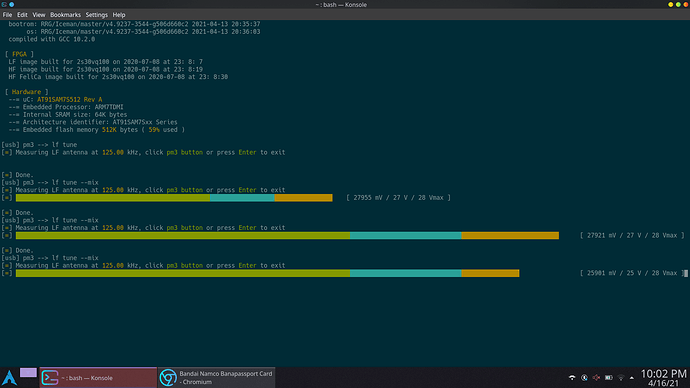
Task: Open the battery status tray icon
Action: click(x=609, y=377)
